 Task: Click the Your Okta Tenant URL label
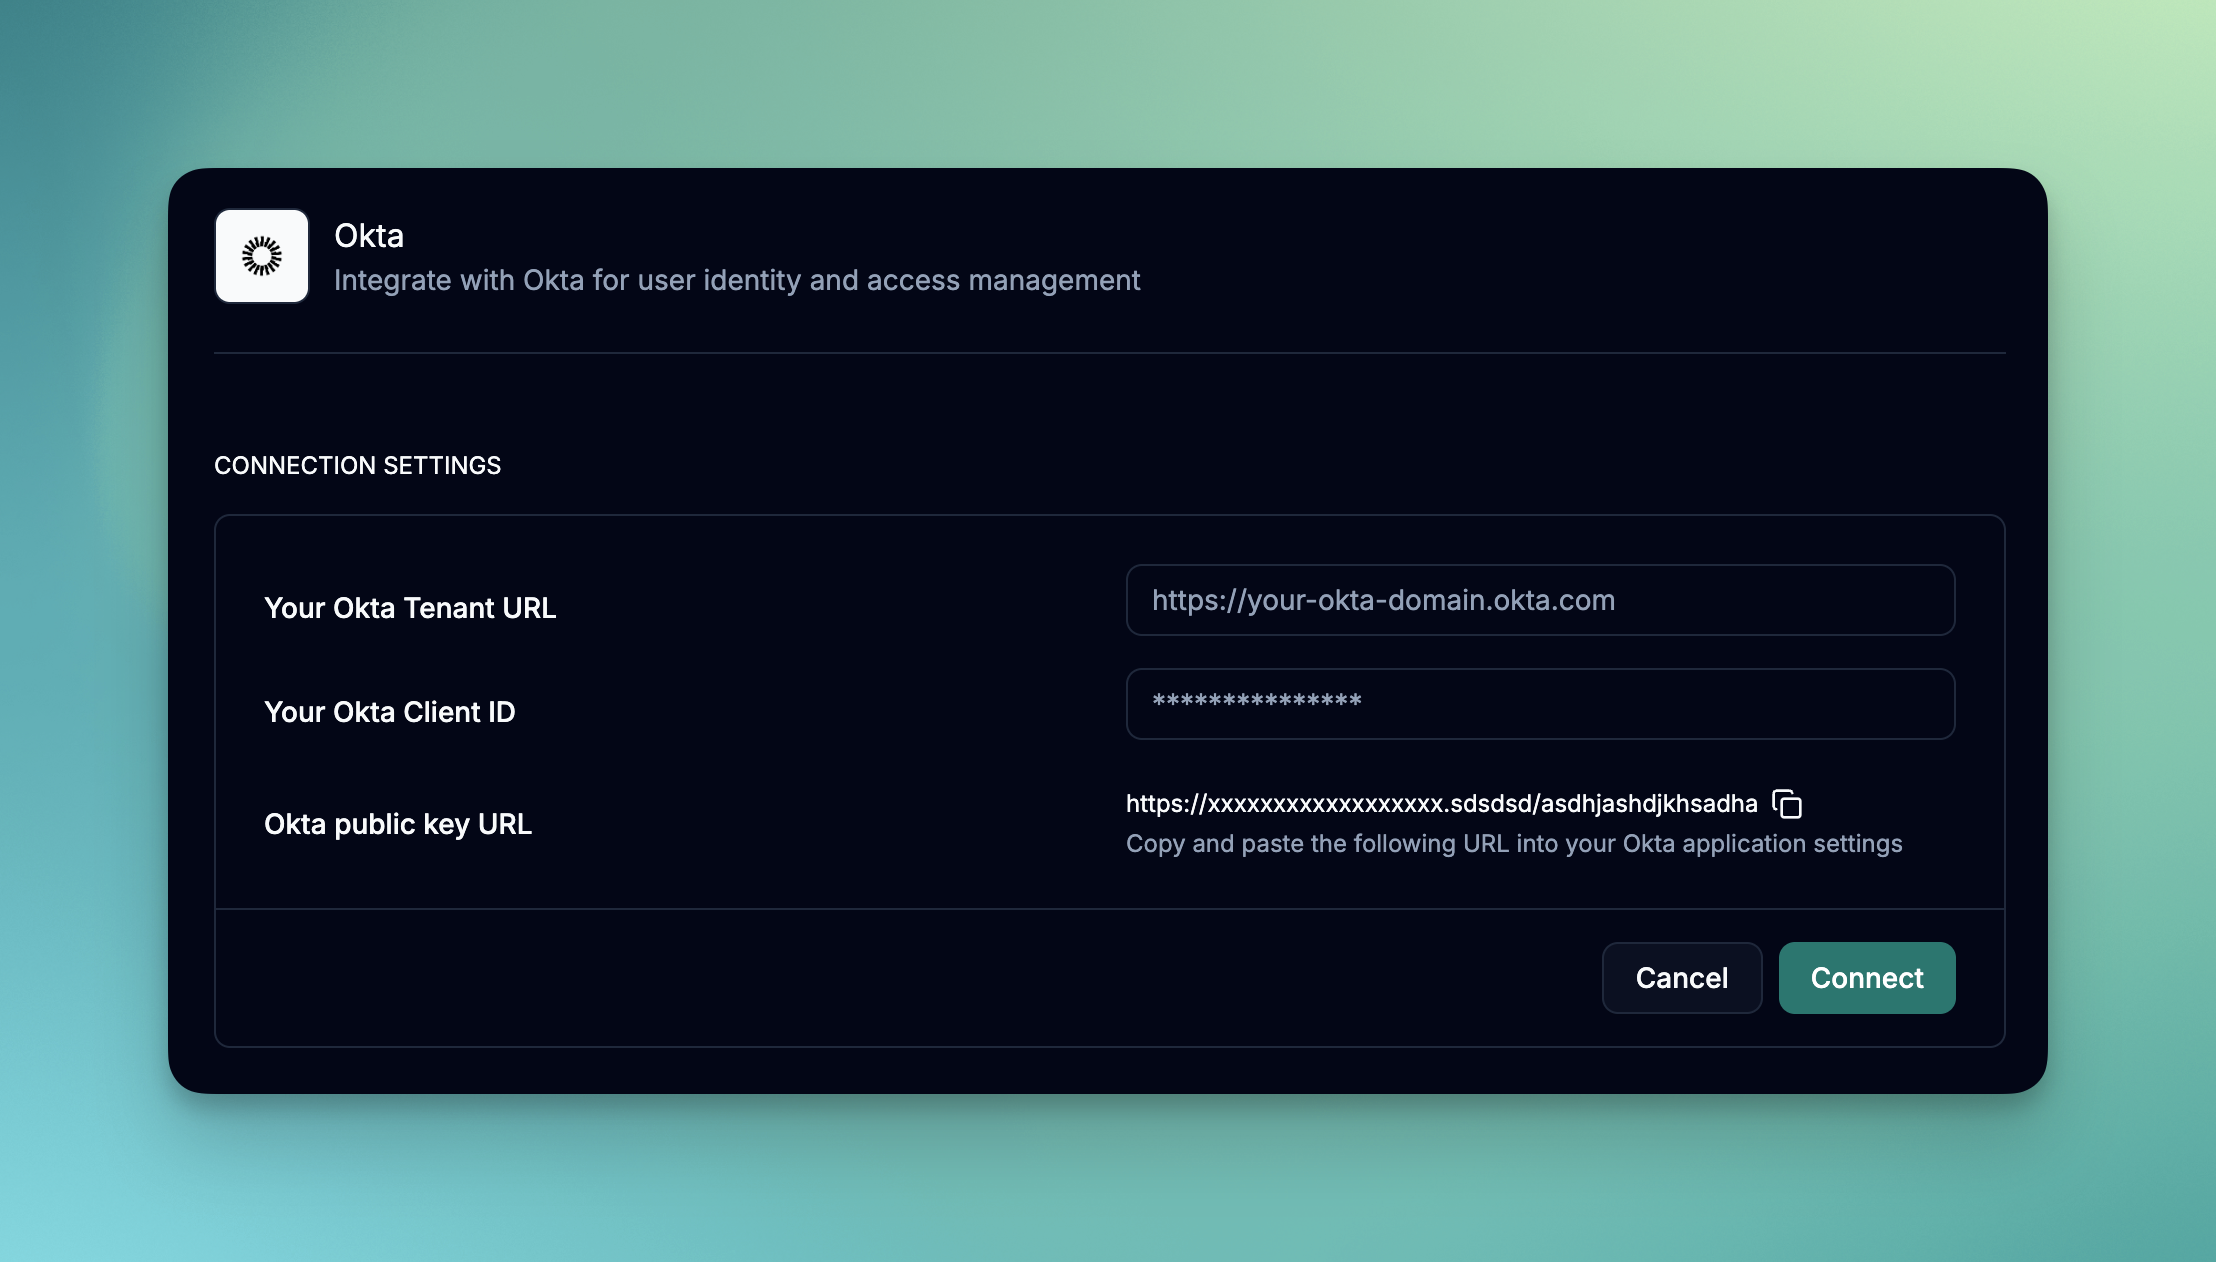(x=410, y=608)
